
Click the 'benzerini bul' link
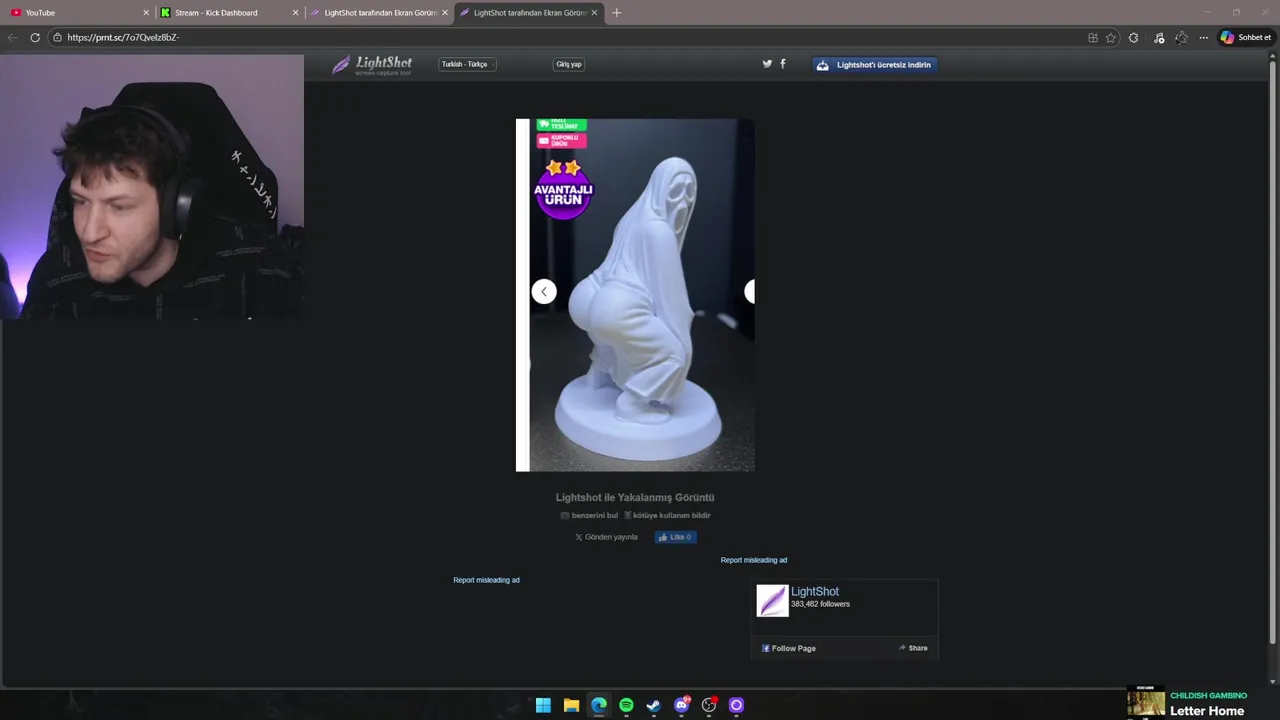tap(589, 515)
